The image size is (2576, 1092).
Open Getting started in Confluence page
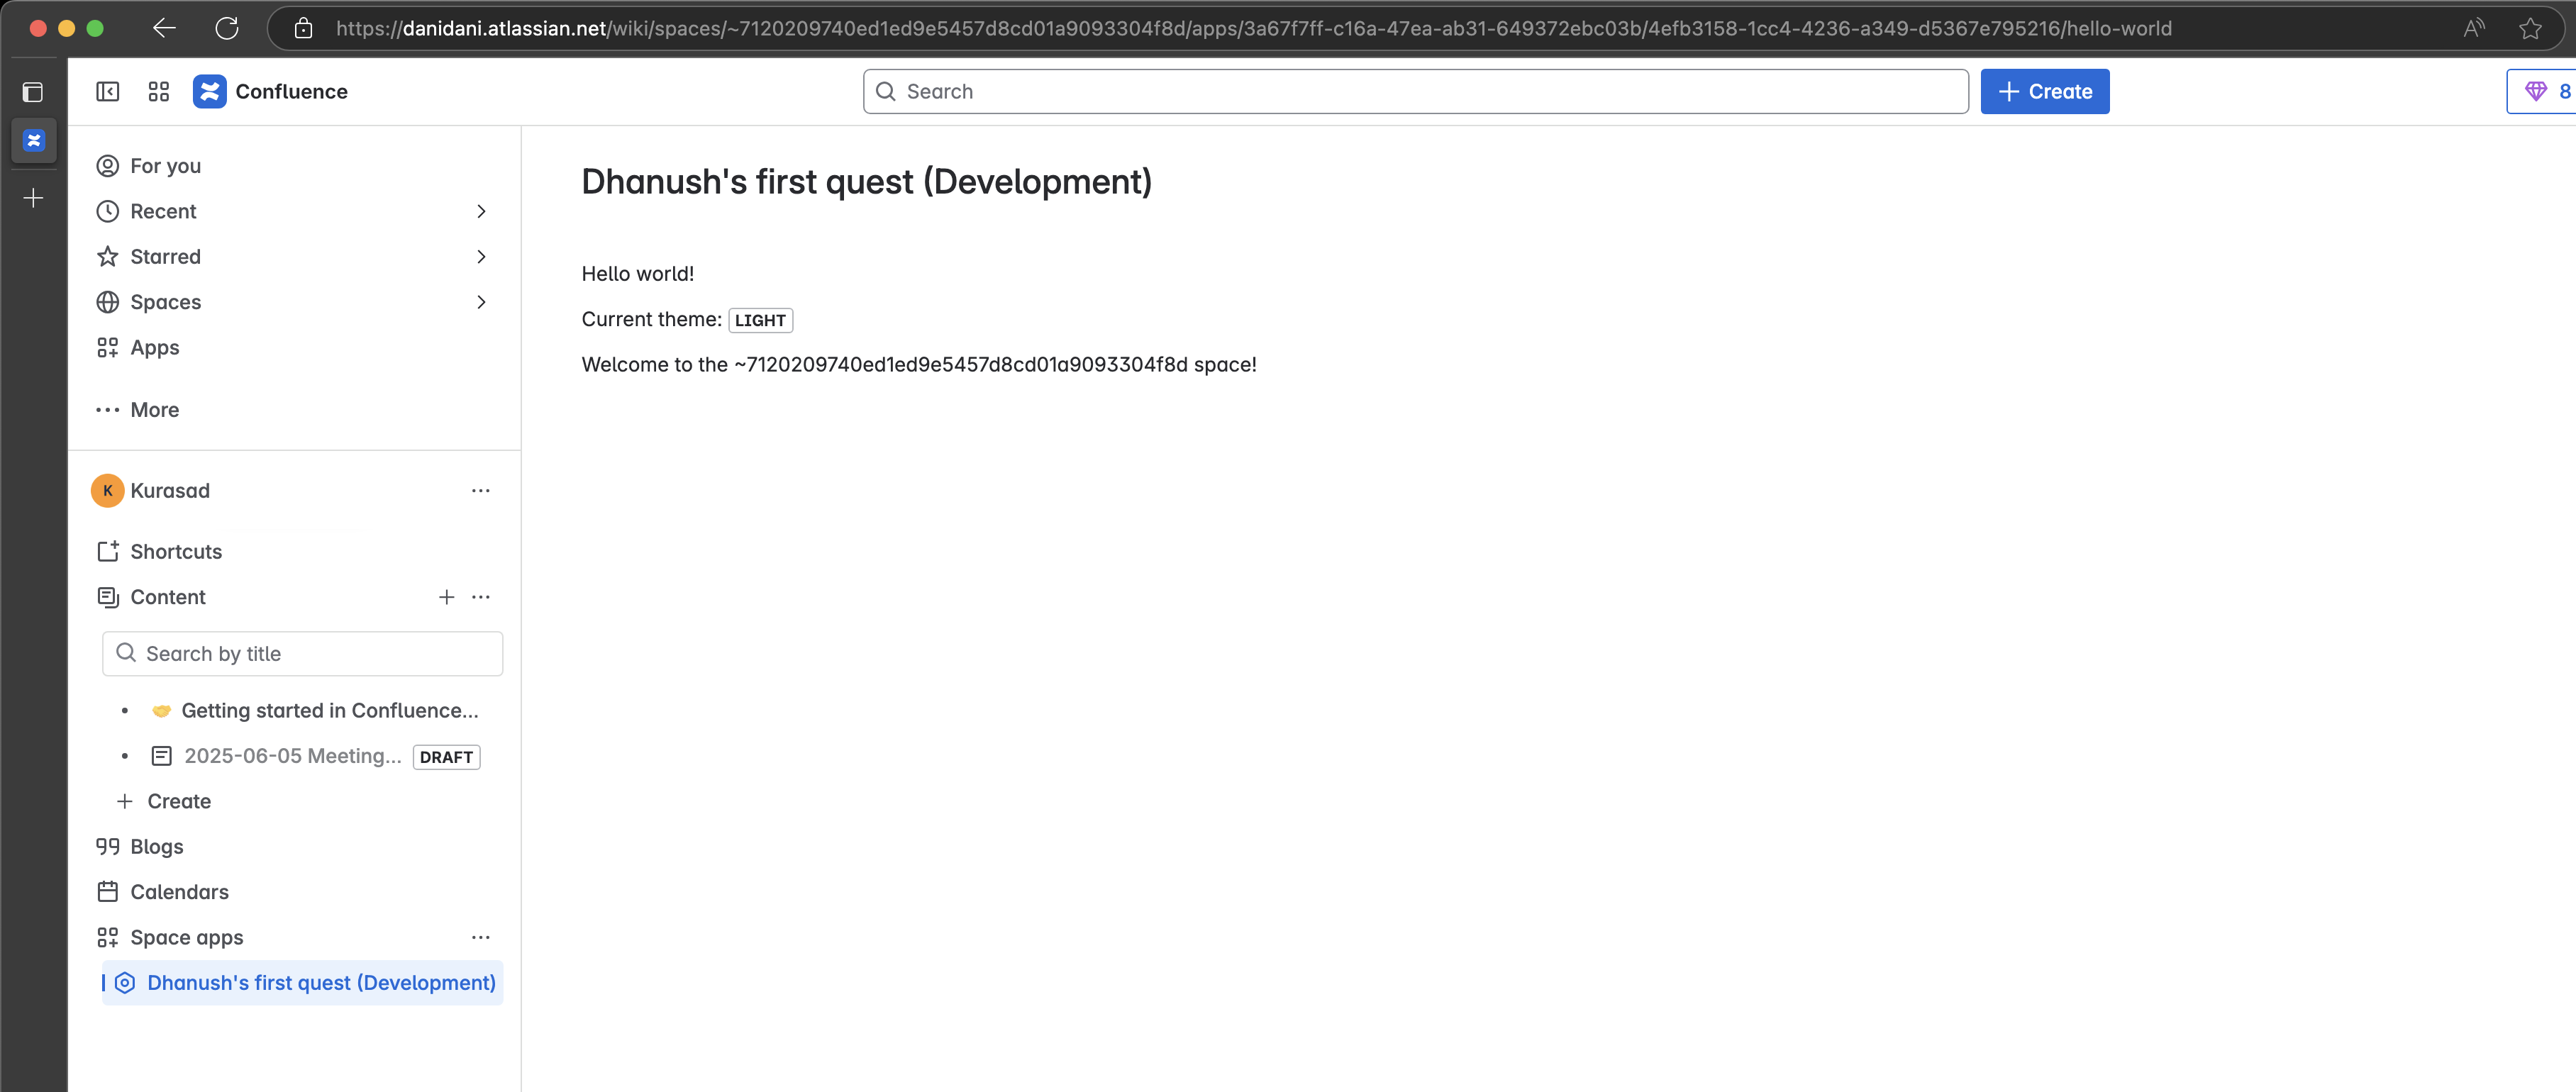click(x=329, y=711)
